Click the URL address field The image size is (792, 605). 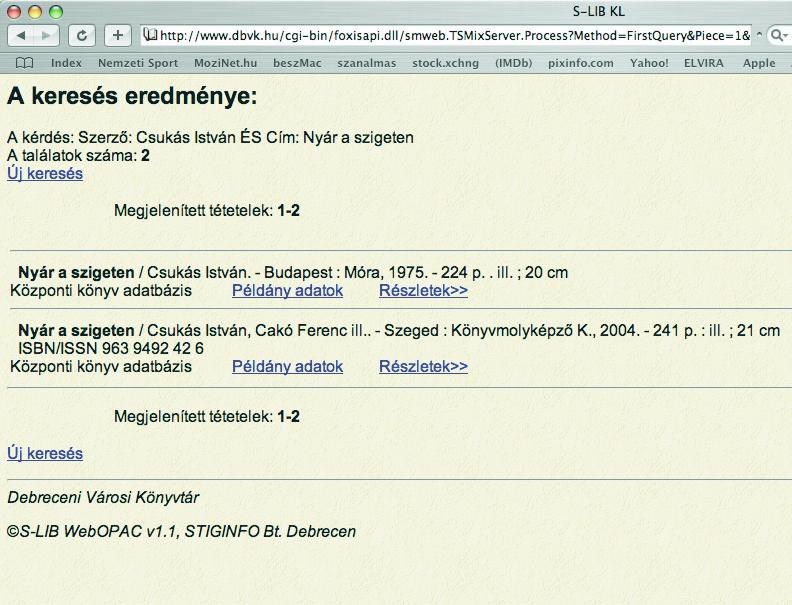[450, 35]
